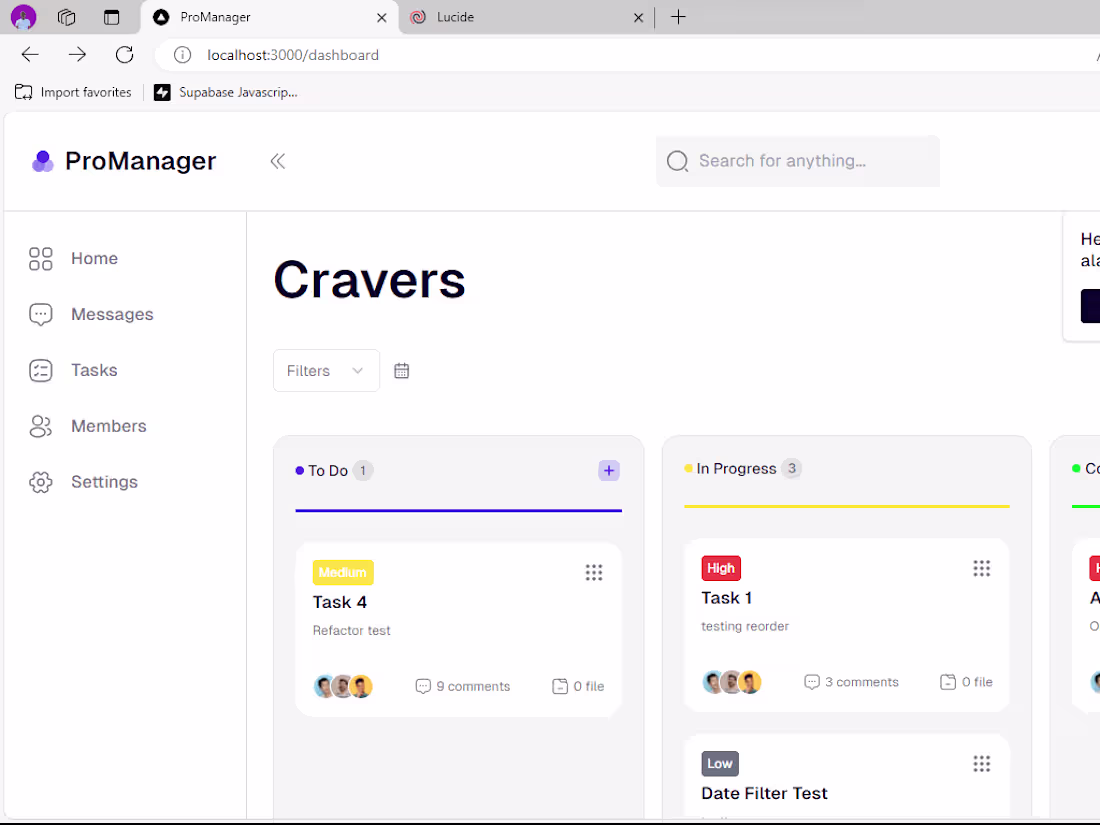
Task: Open Messages from the sidebar
Action: pos(111,314)
